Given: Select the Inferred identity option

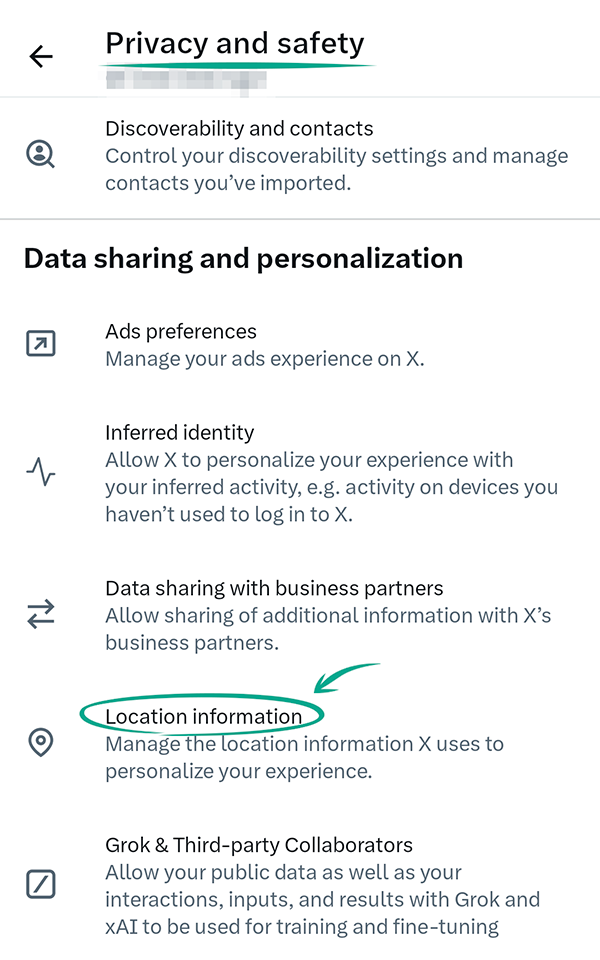Looking at the screenshot, I should pyautogui.click(x=180, y=433).
